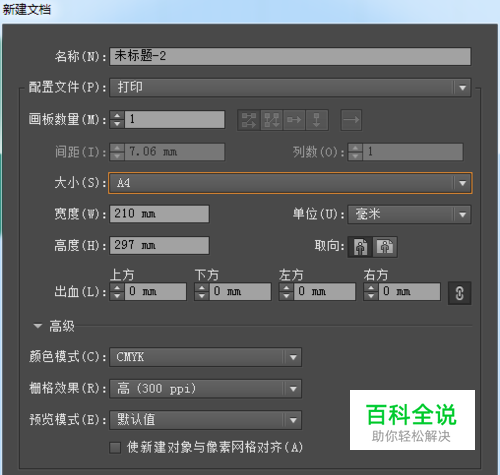Click the 宽度 width field showing 210 mm
The width and height of the screenshot is (500, 475).
pyautogui.click(x=159, y=214)
